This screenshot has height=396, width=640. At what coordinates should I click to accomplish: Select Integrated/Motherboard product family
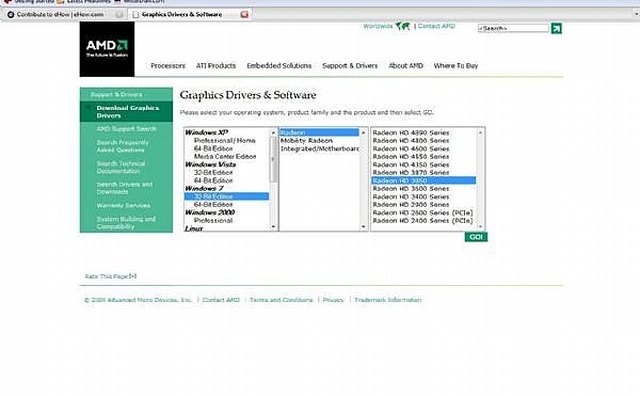(320, 149)
